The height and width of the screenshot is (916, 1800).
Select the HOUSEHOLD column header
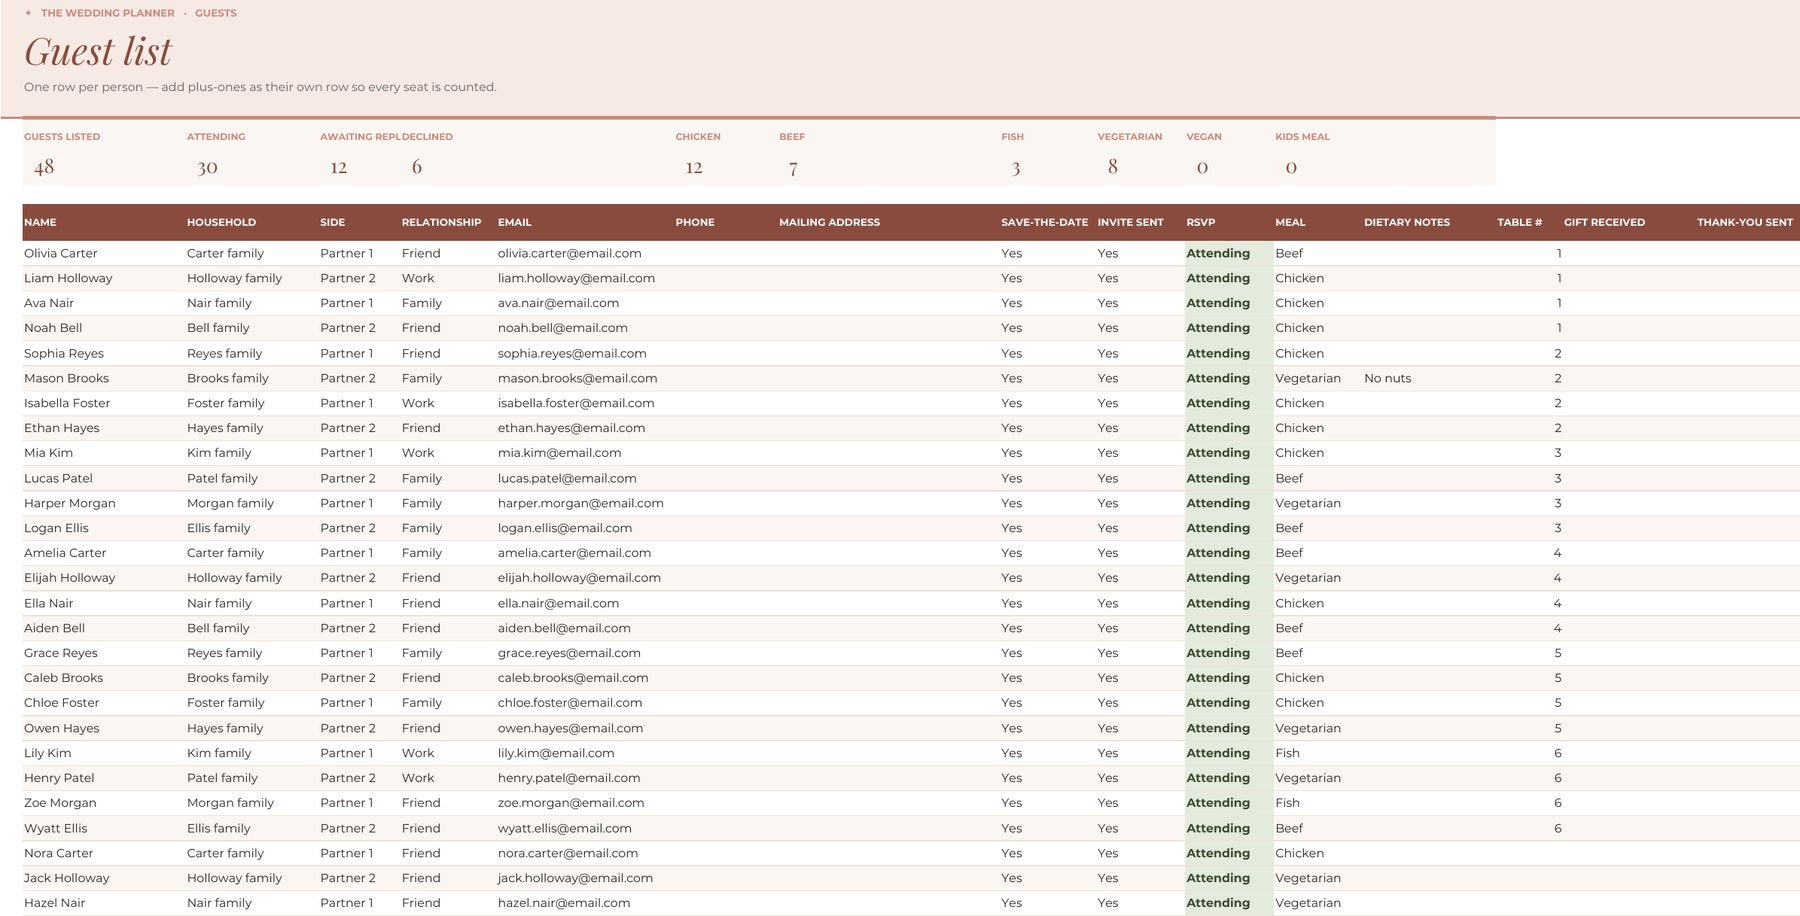point(221,222)
